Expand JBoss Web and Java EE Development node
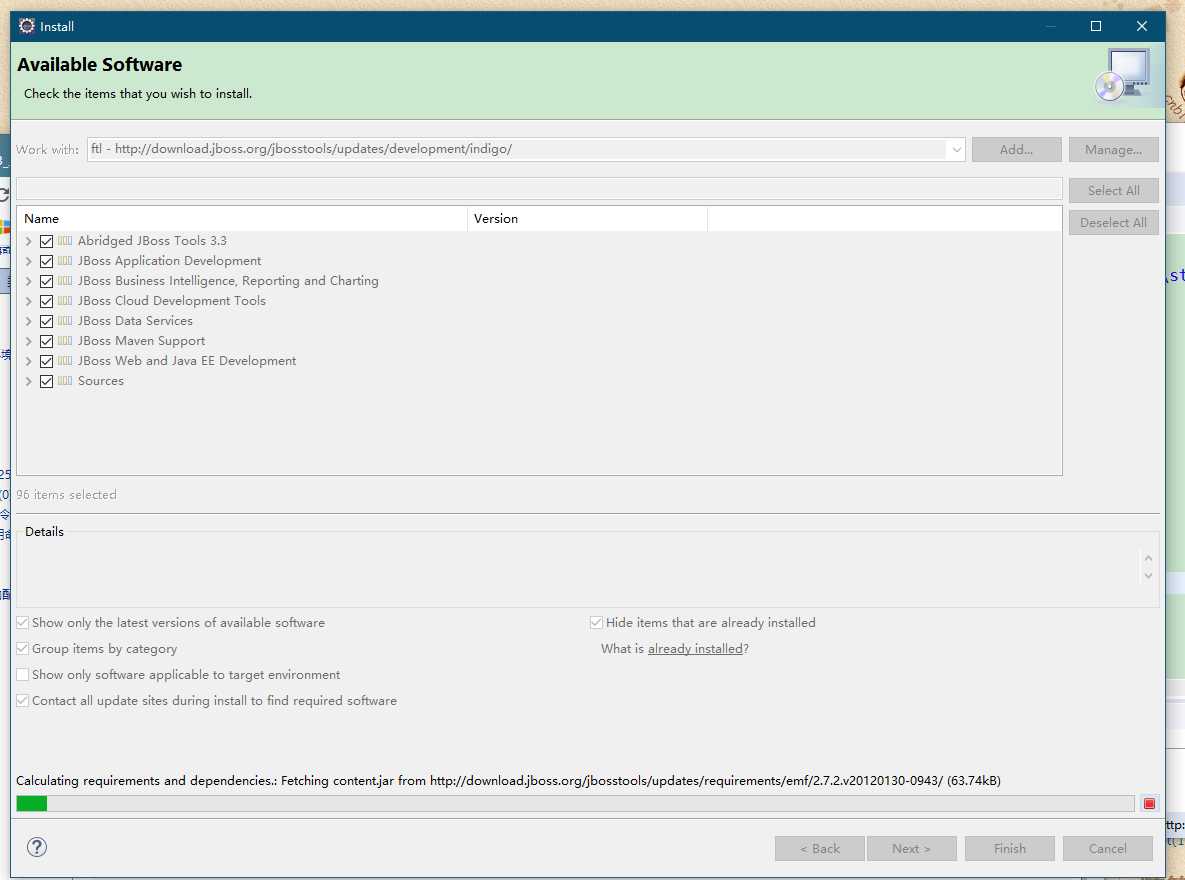Viewport: 1185px width, 880px height. point(29,361)
